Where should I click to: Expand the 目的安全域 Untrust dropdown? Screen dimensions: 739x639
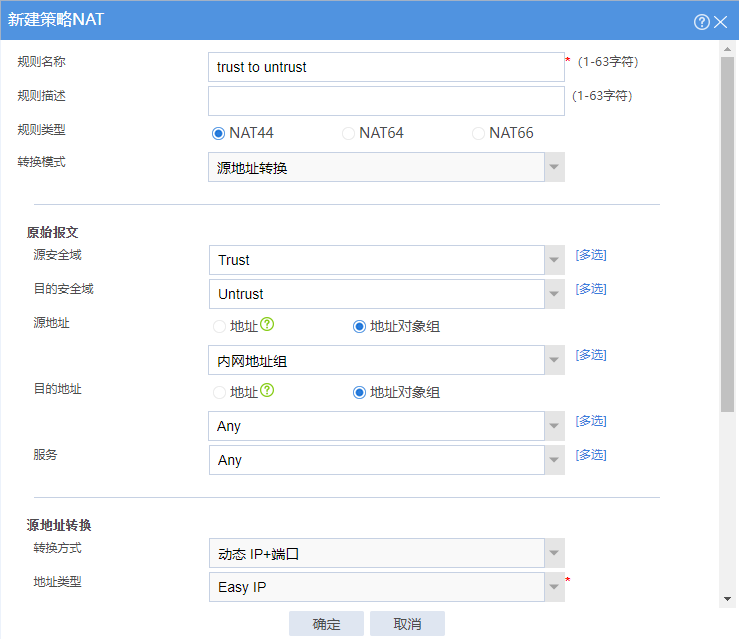tap(554, 294)
